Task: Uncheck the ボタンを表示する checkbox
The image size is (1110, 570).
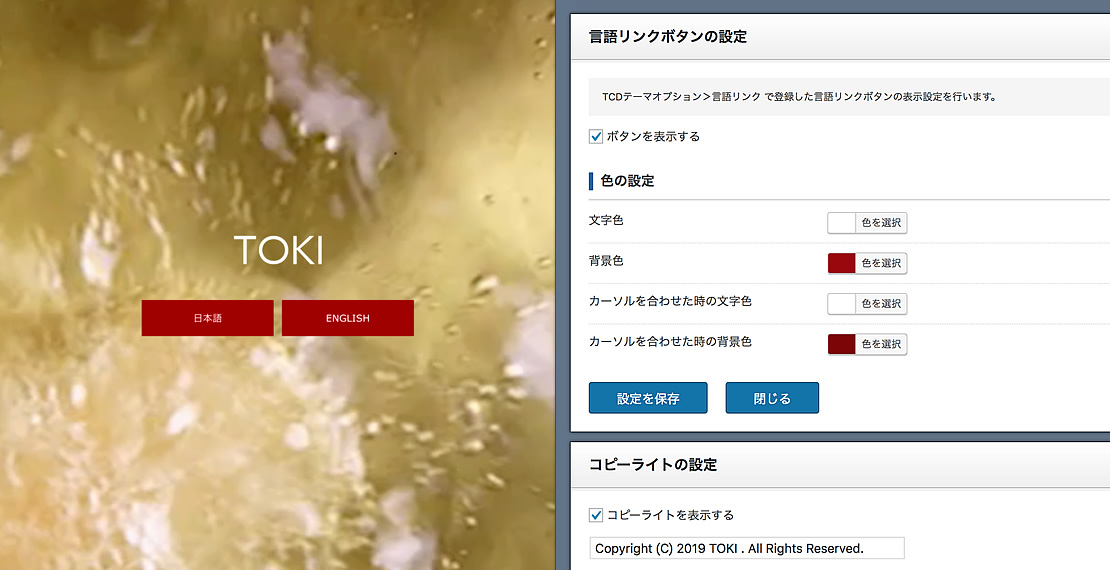Action: click(596, 137)
